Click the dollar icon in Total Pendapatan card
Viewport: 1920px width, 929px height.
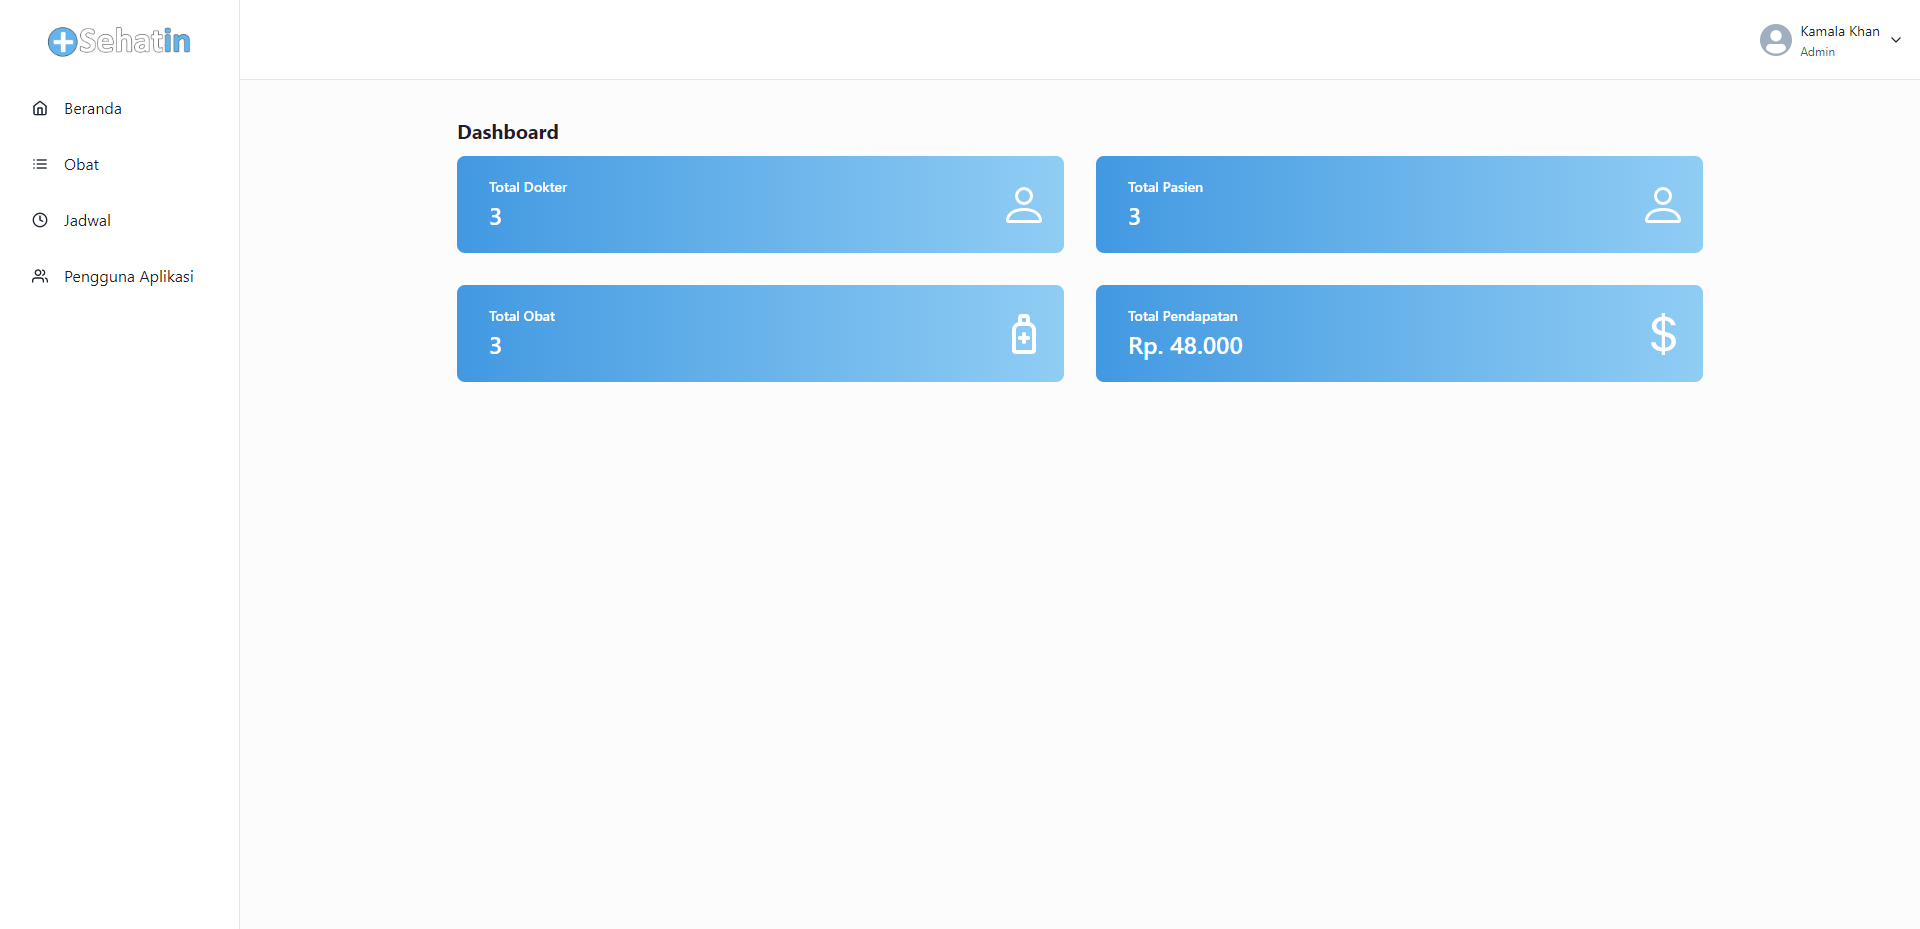click(1663, 334)
